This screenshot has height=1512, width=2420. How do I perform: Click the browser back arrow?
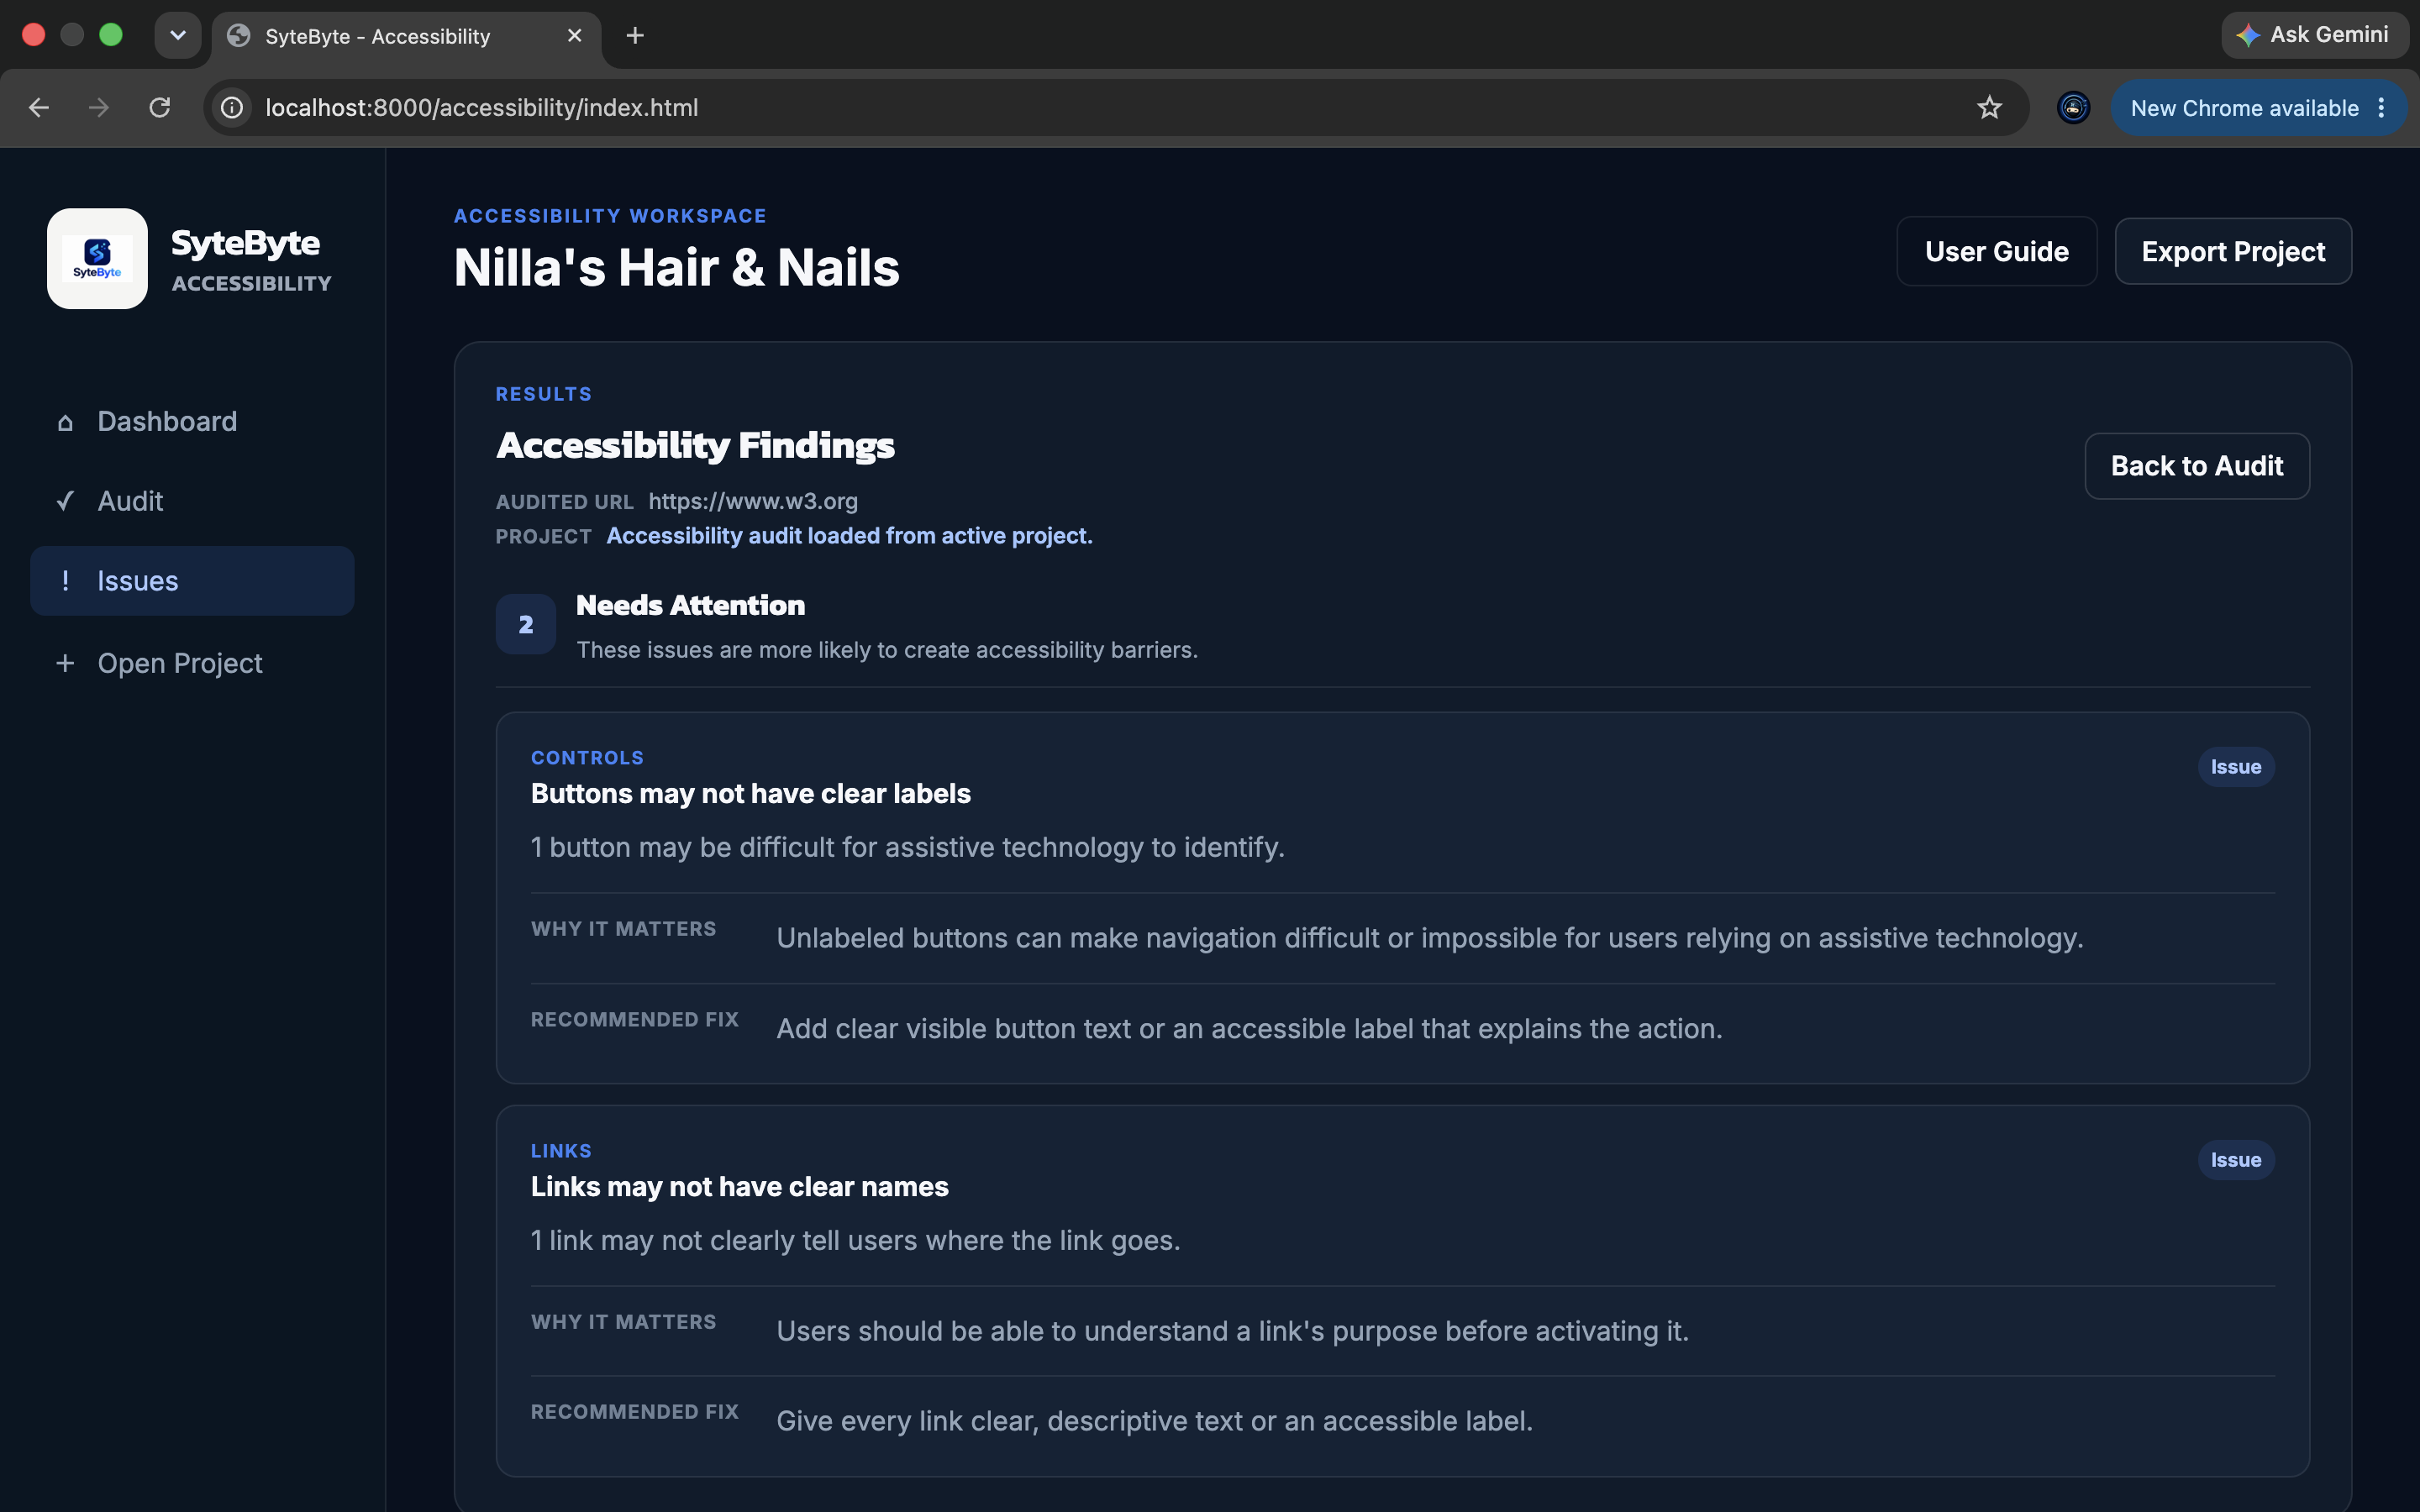pos(39,107)
